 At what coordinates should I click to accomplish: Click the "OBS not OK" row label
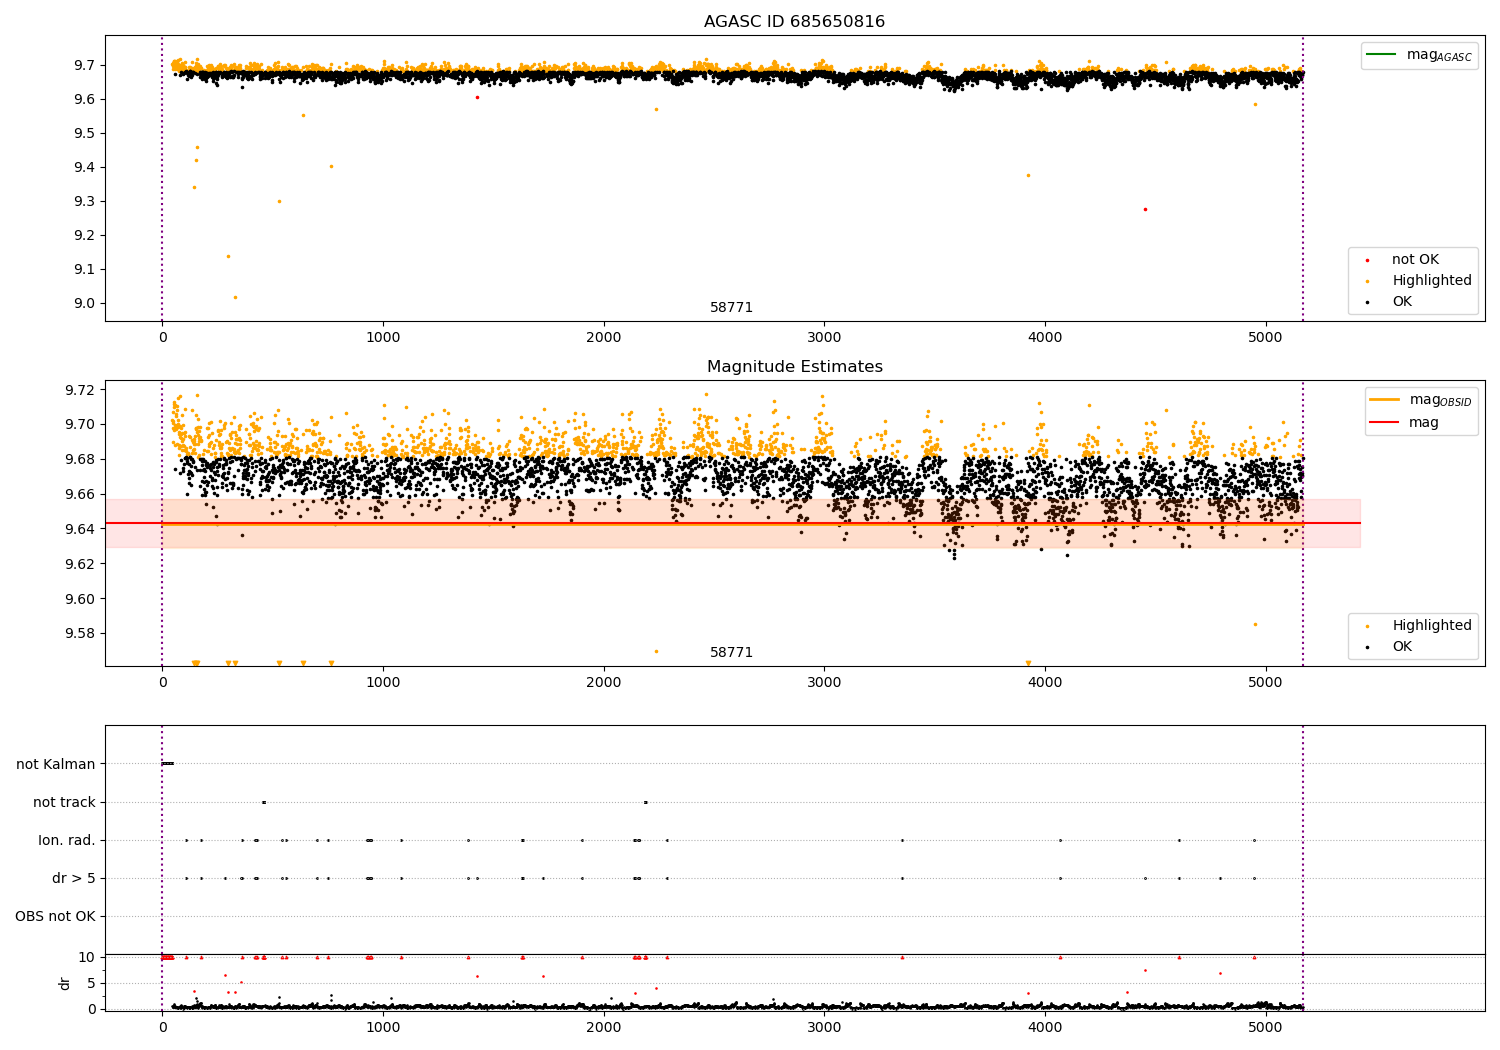click(x=55, y=916)
